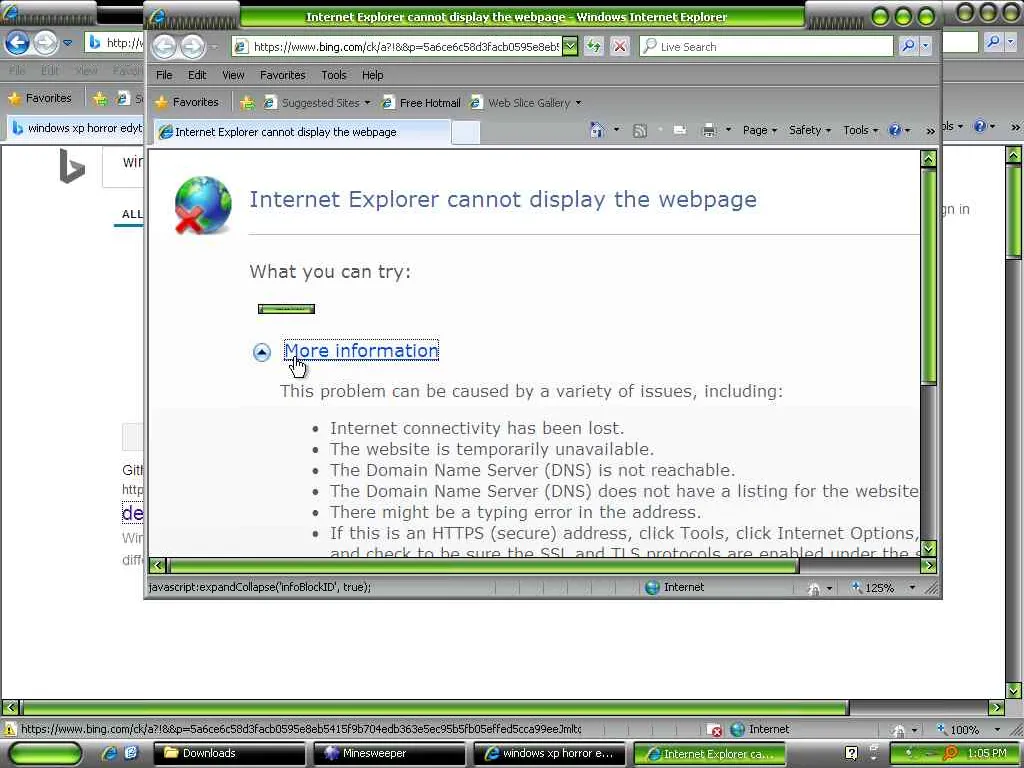Image resolution: width=1024 pixels, height=768 pixels.
Task: Stop loading with the red X button
Action: click(620, 46)
